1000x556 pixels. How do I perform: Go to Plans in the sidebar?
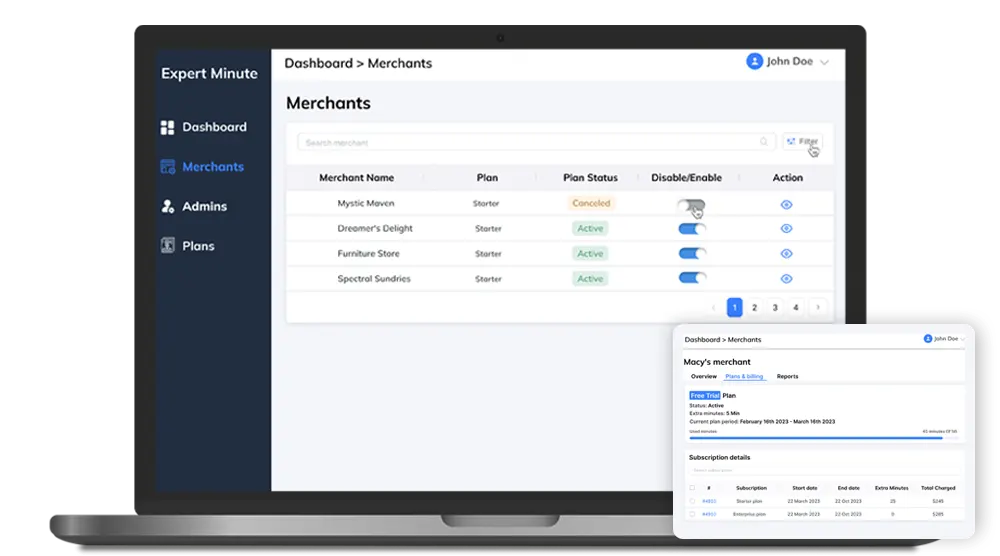188,245
